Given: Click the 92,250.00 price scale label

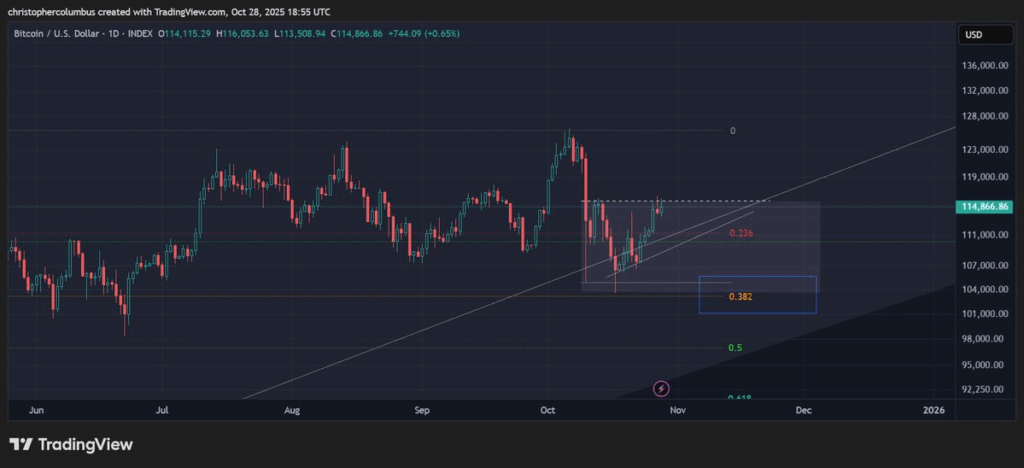Looking at the screenshot, I should click(984, 389).
